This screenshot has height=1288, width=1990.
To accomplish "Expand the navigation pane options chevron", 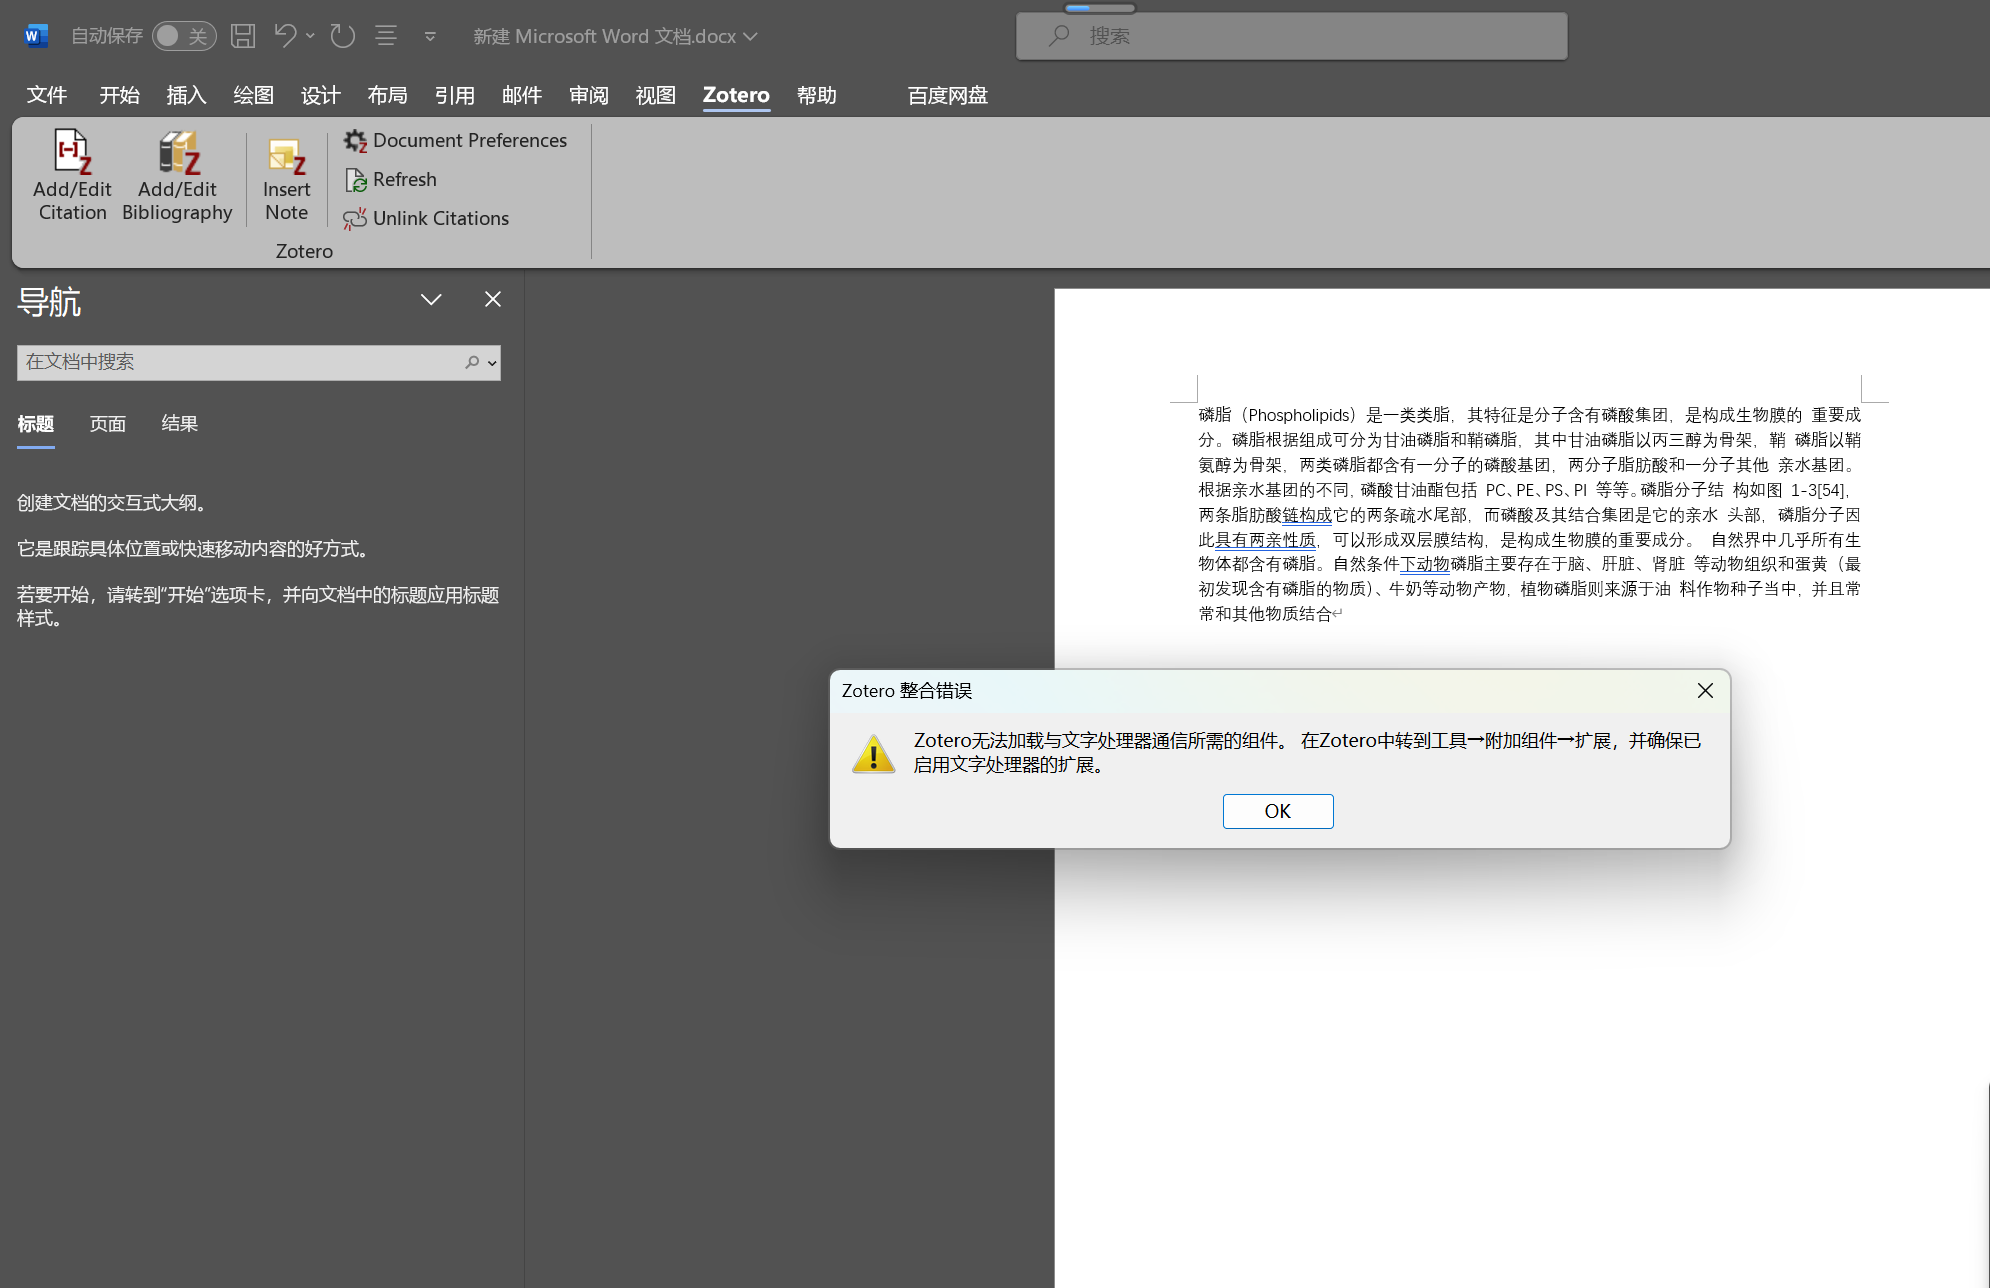I will [431, 300].
